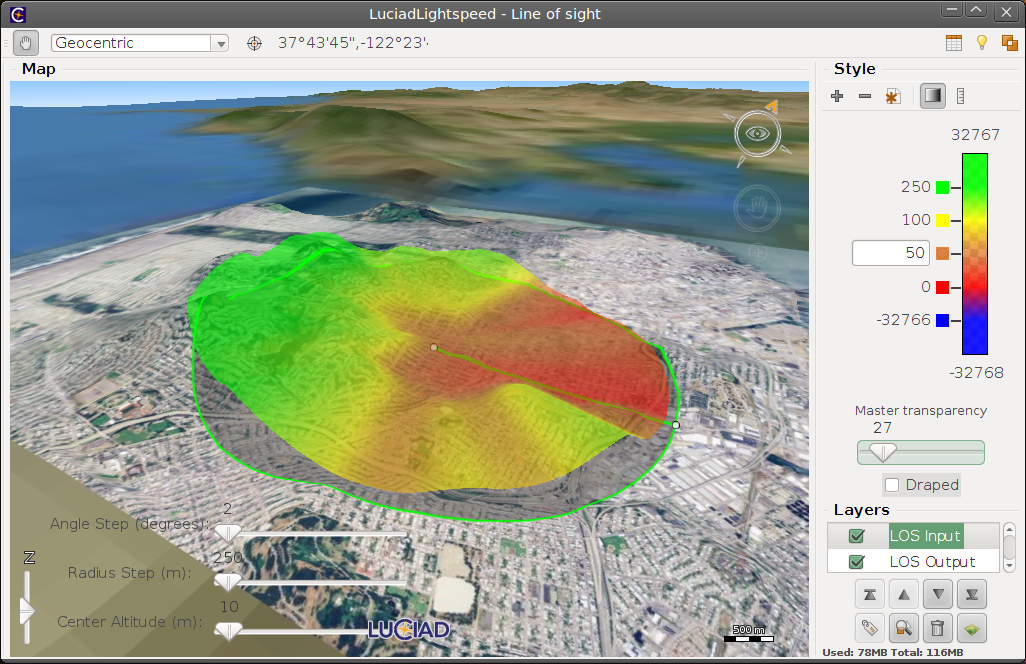Screen dimensions: 1026x664
Task: Move selected layer to top
Action: (870, 595)
